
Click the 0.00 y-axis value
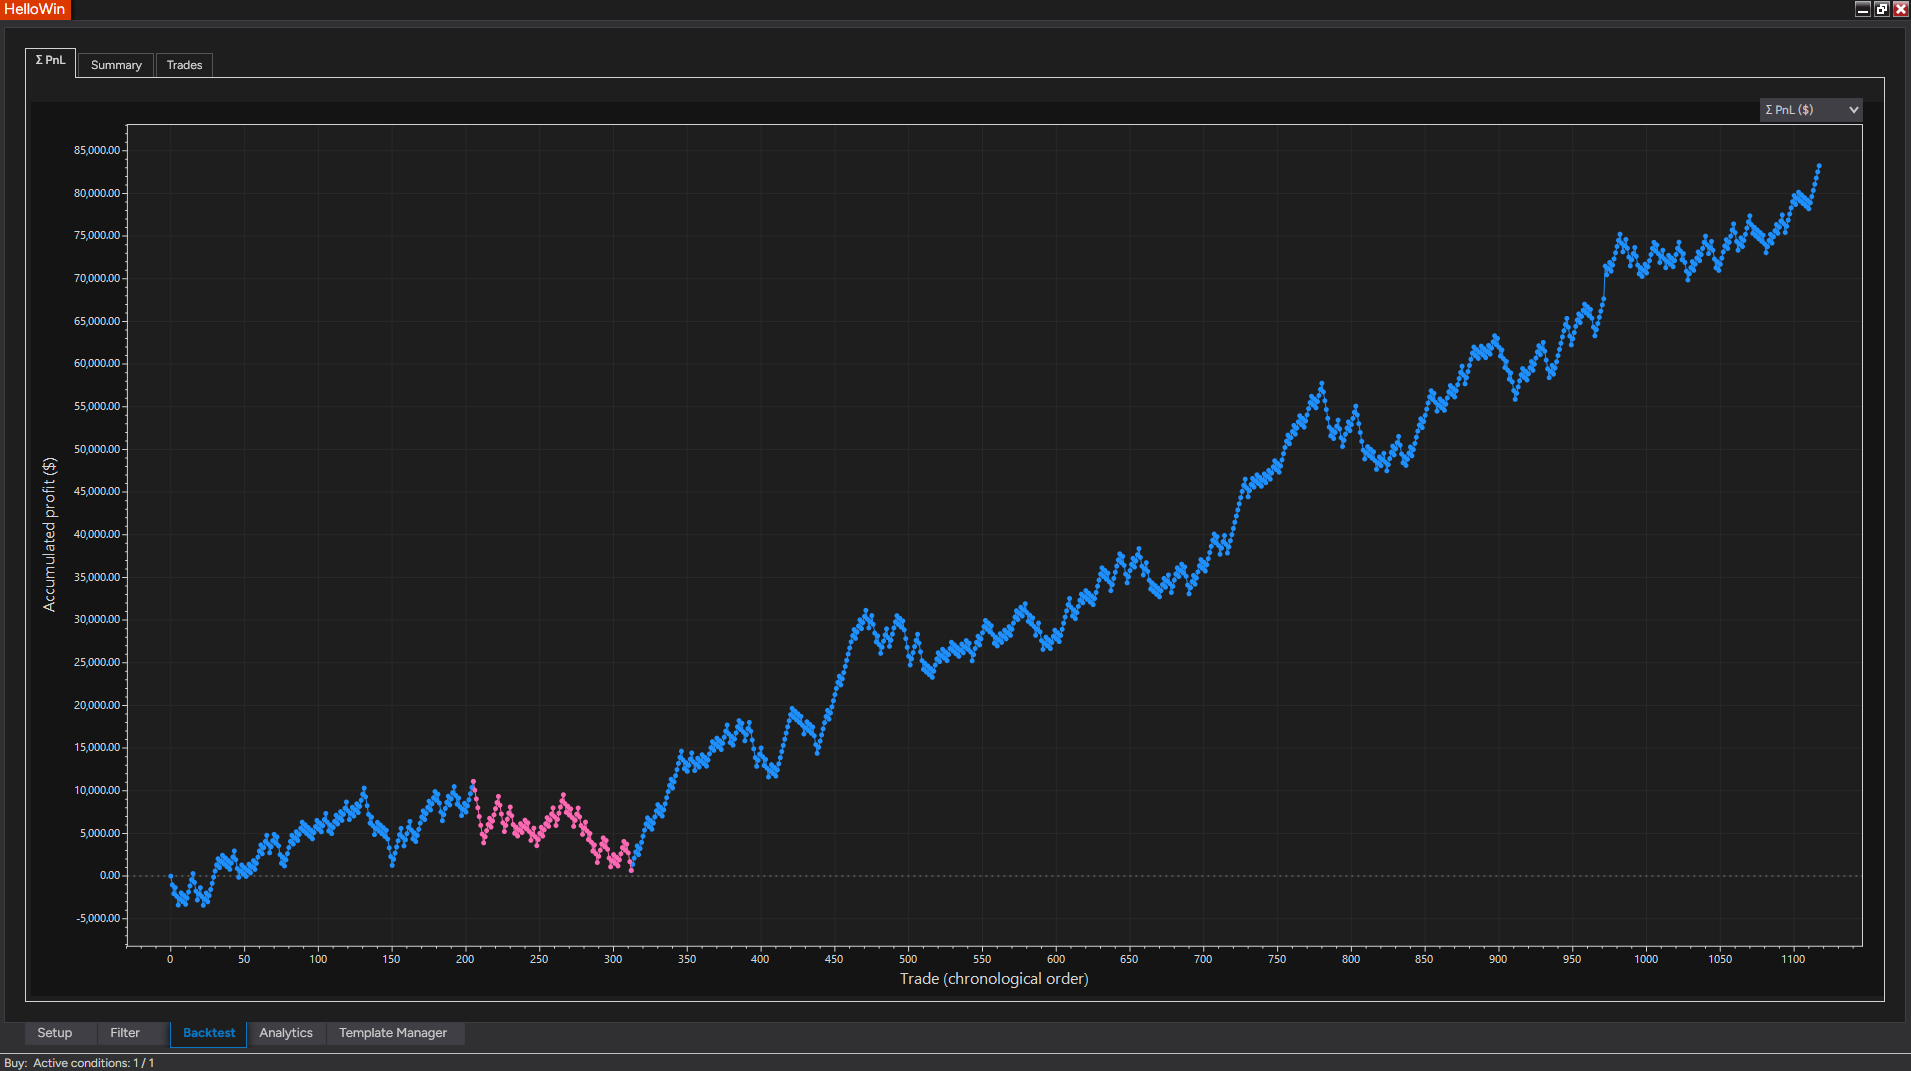click(x=109, y=876)
